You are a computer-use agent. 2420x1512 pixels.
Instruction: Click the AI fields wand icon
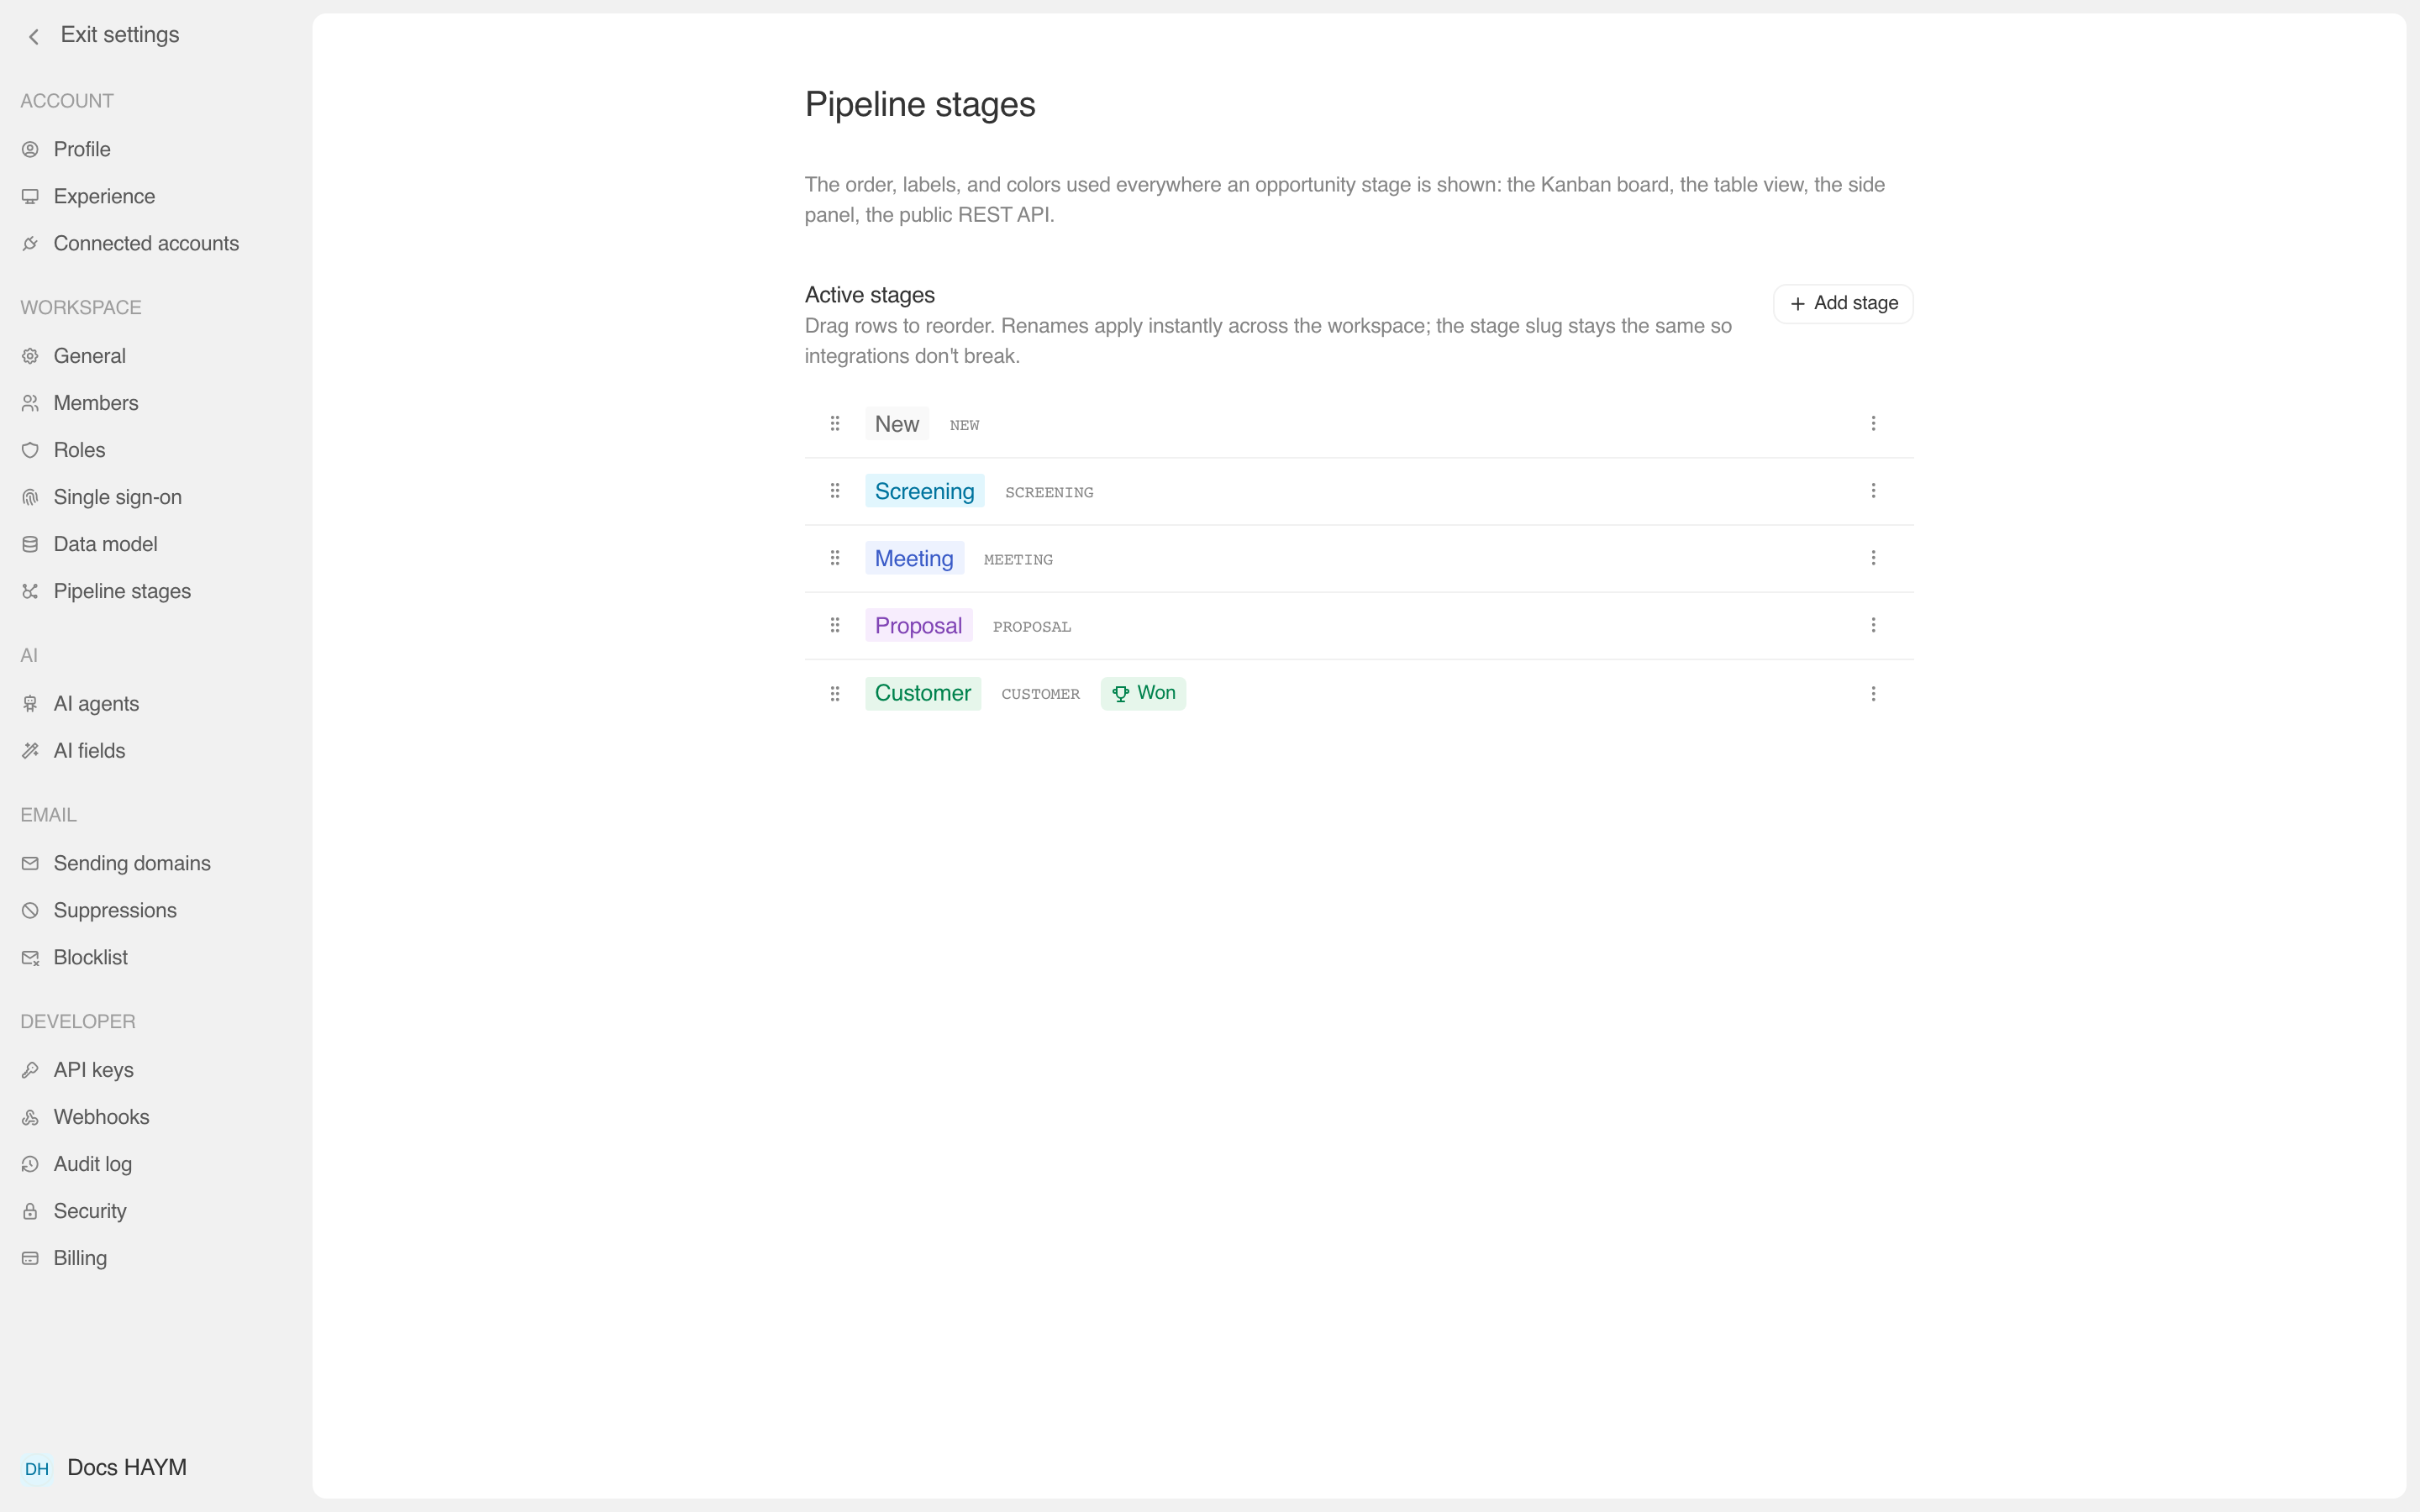[30, 751]
